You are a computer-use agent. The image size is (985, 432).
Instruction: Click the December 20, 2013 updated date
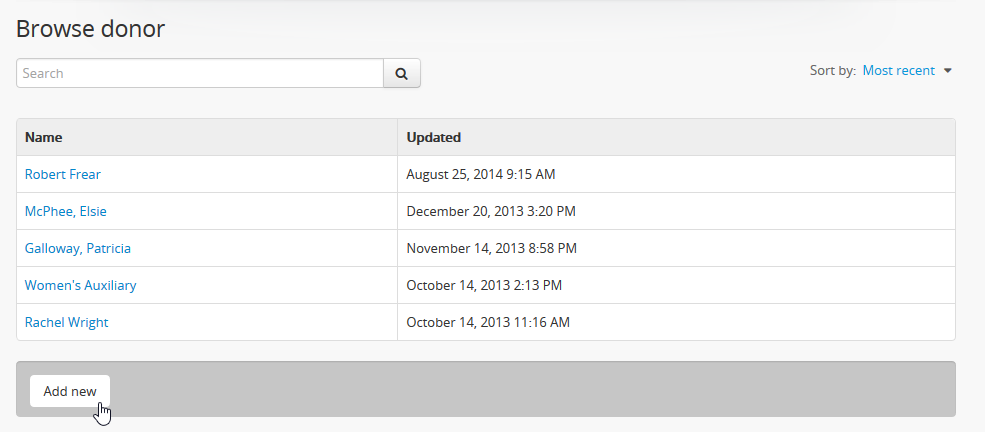pyautogui.click(x=491, y=211)
